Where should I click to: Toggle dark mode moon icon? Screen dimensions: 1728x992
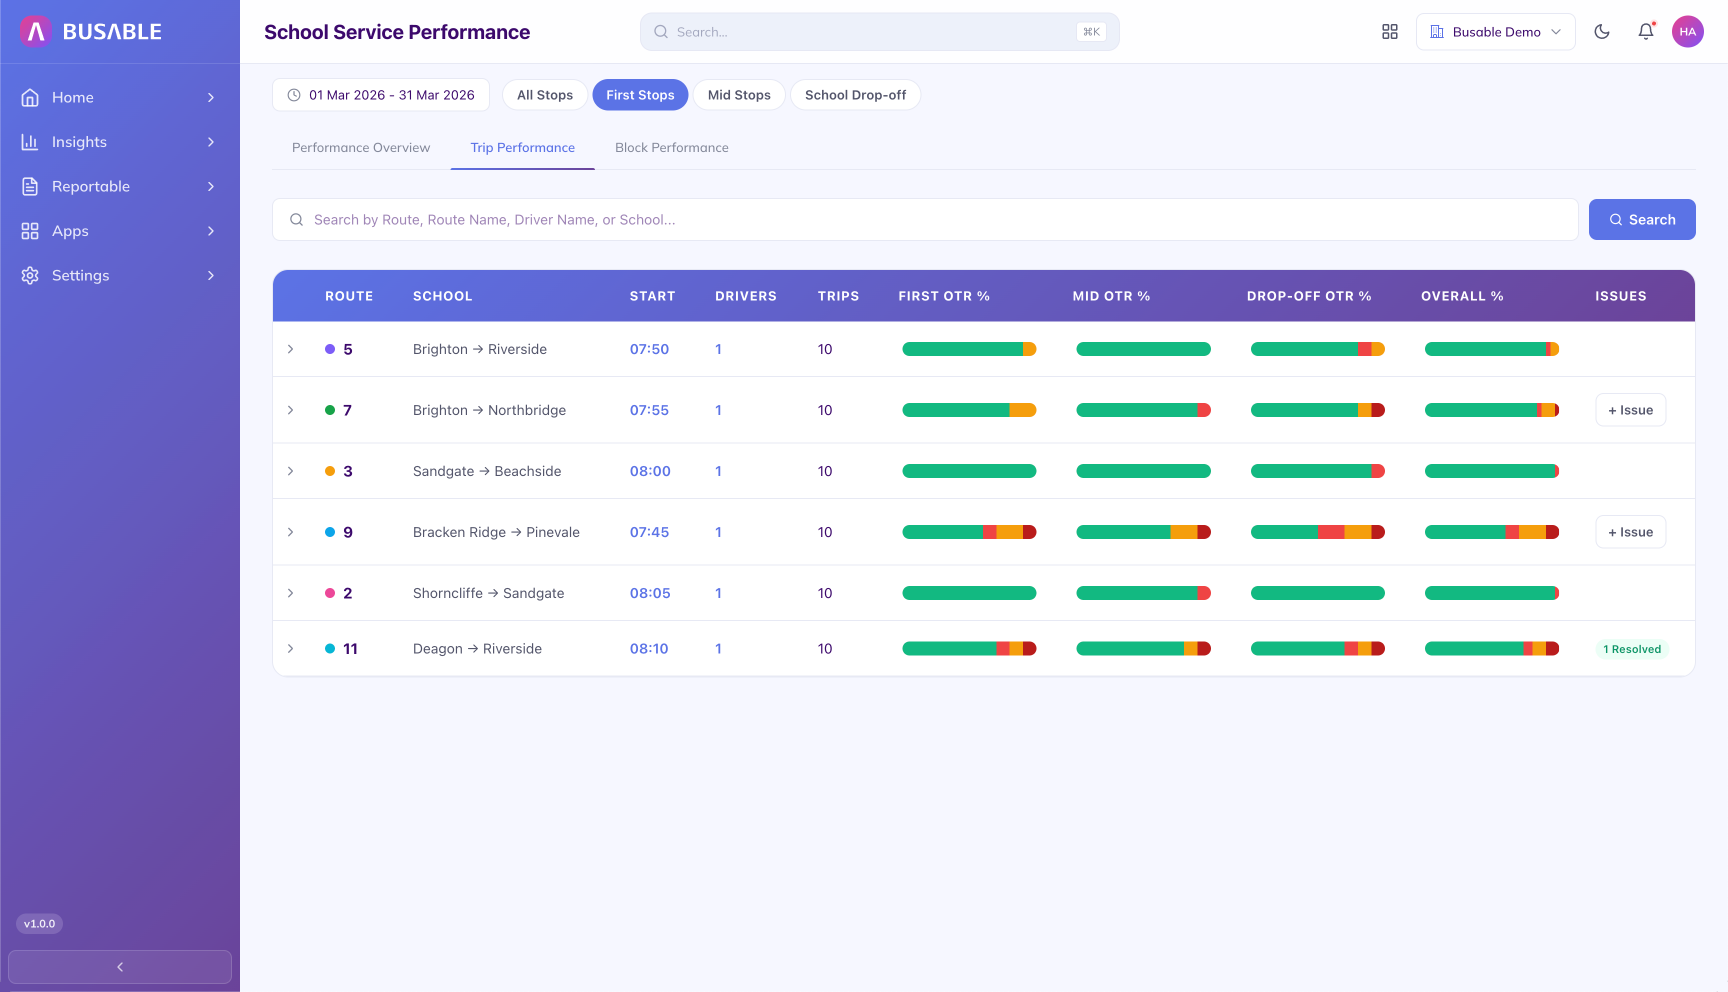(x=1602, y=32)
